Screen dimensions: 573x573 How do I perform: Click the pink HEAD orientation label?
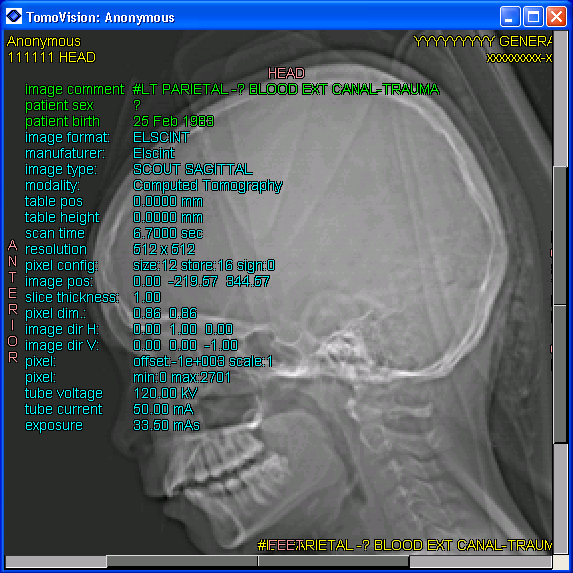[286, 73]
